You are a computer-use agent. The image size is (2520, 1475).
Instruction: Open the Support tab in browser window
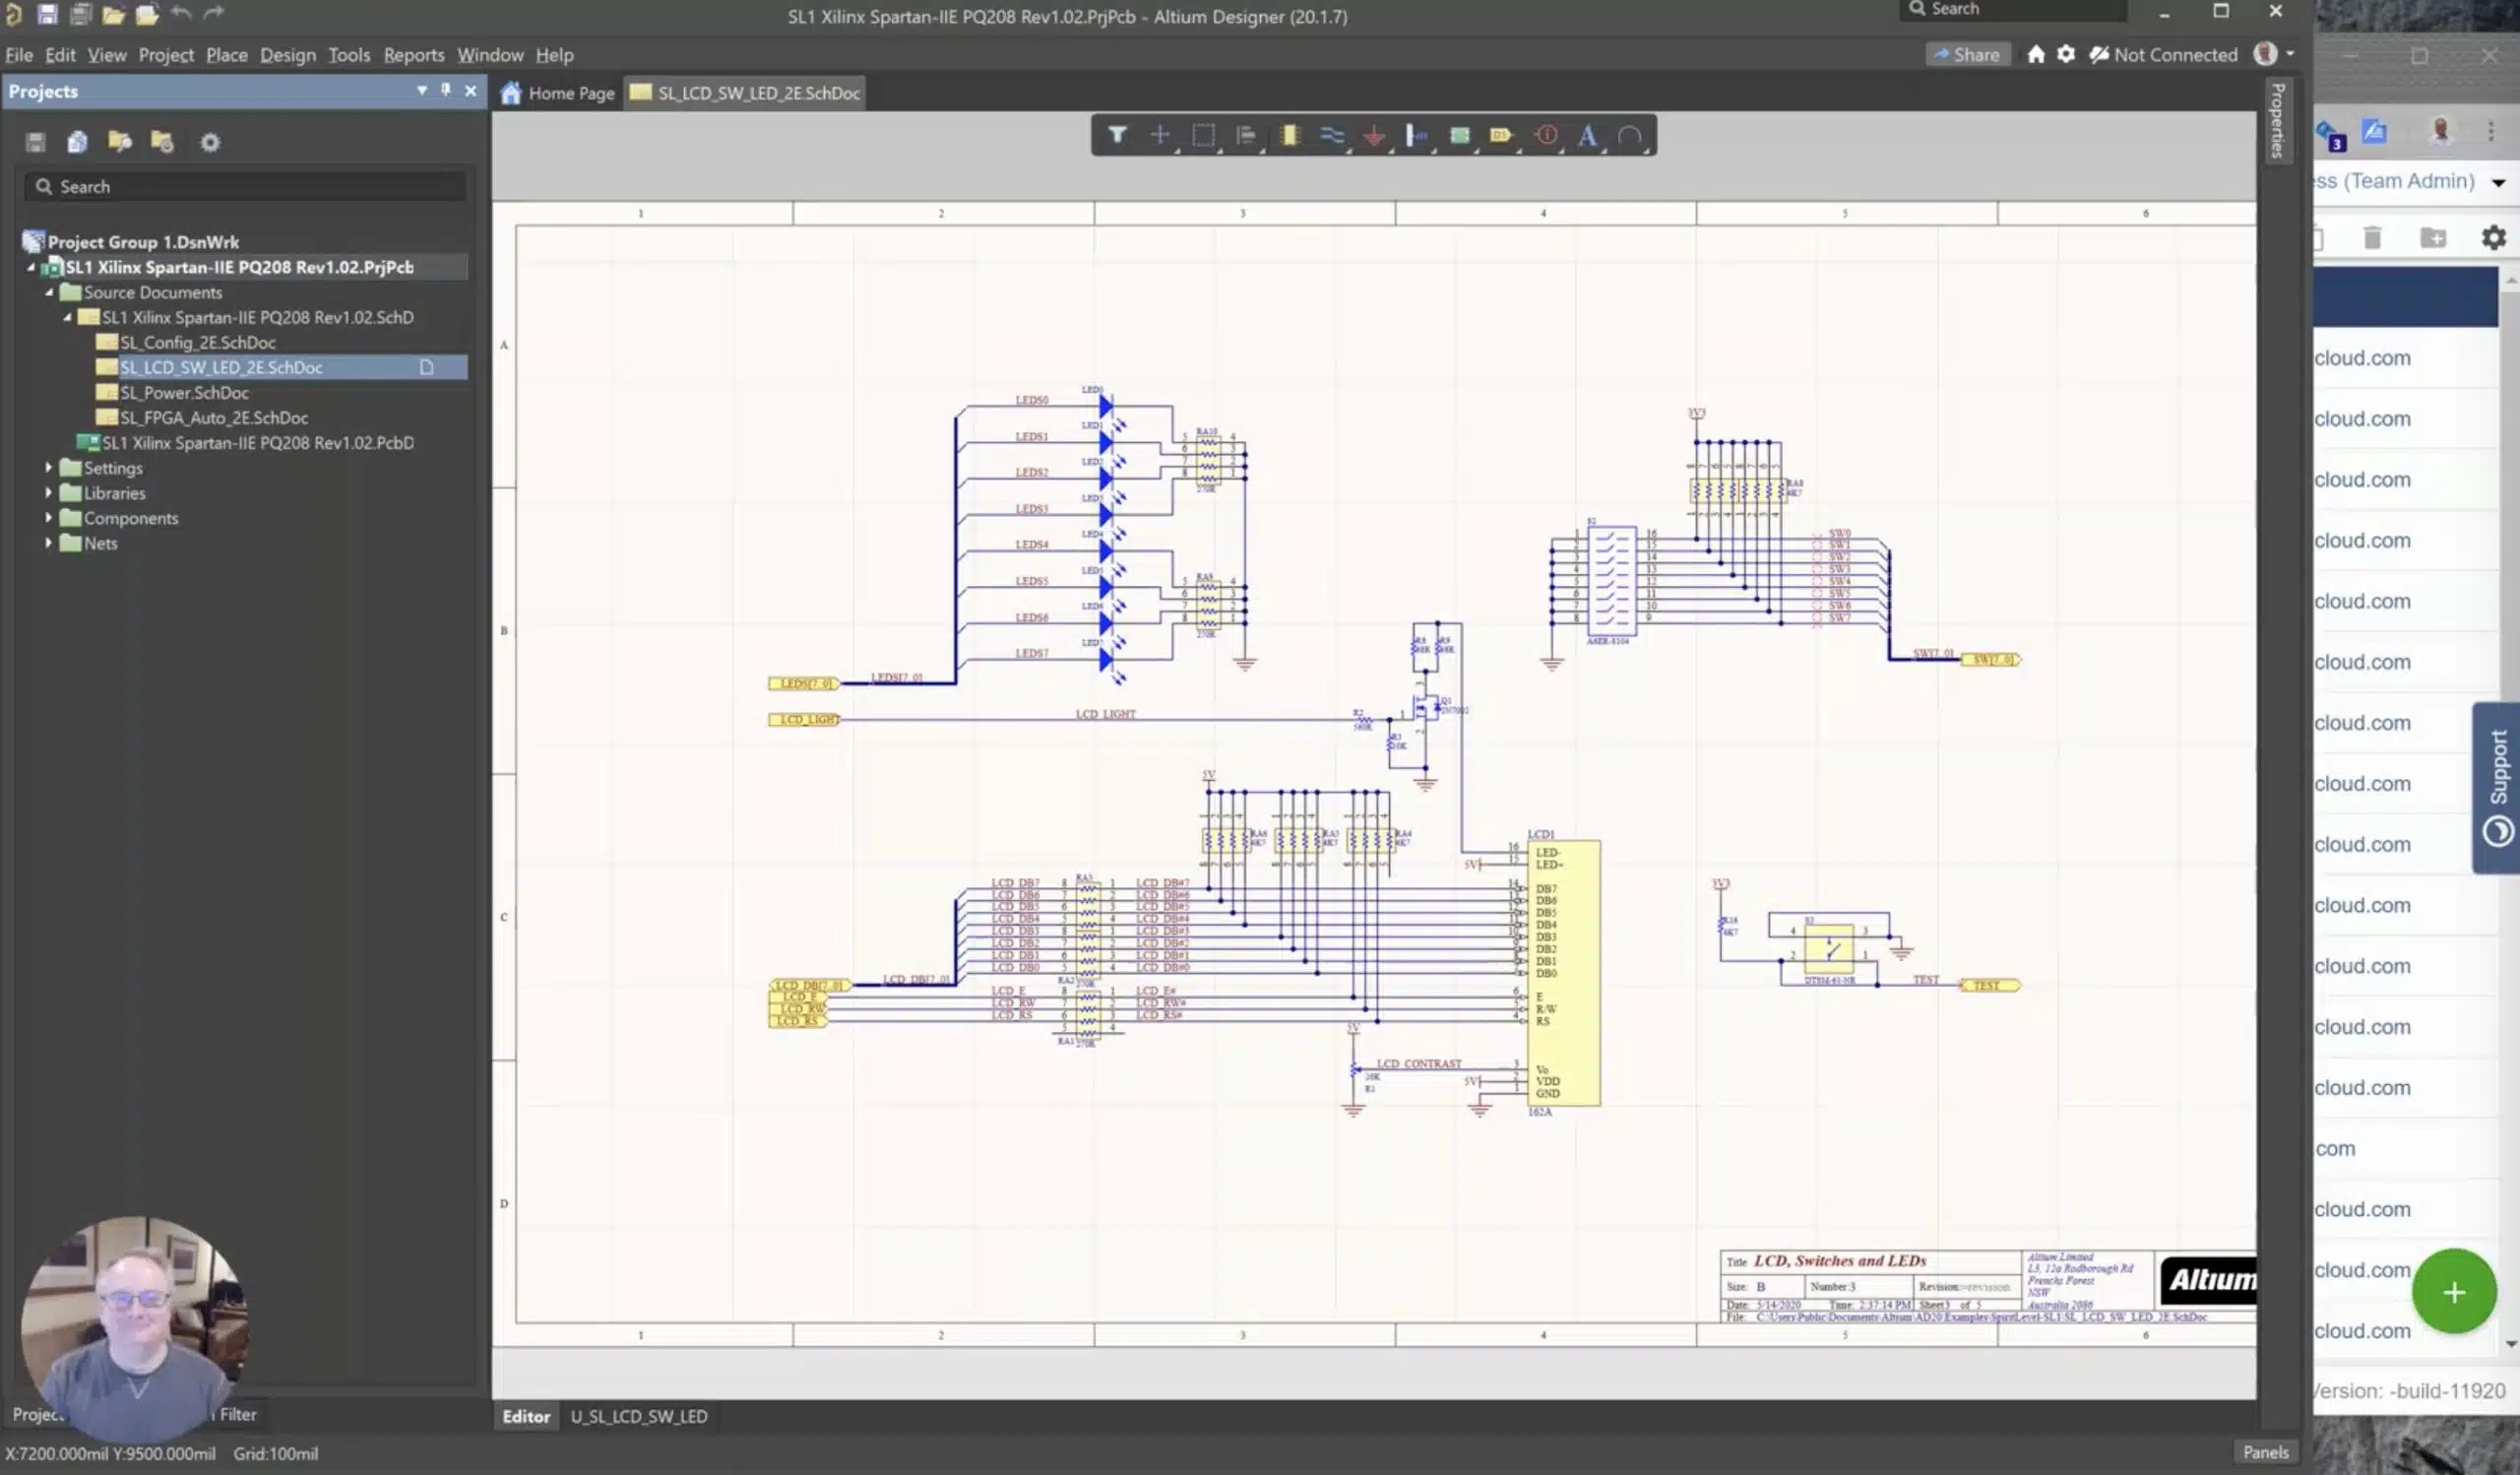click(x=2497, y=787)
